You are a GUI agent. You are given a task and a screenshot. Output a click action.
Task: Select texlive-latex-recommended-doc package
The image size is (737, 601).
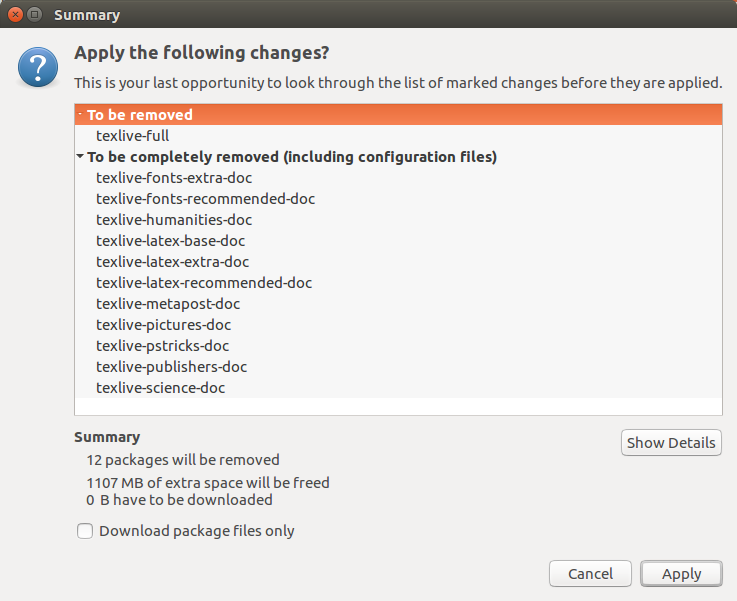point(204,283)
